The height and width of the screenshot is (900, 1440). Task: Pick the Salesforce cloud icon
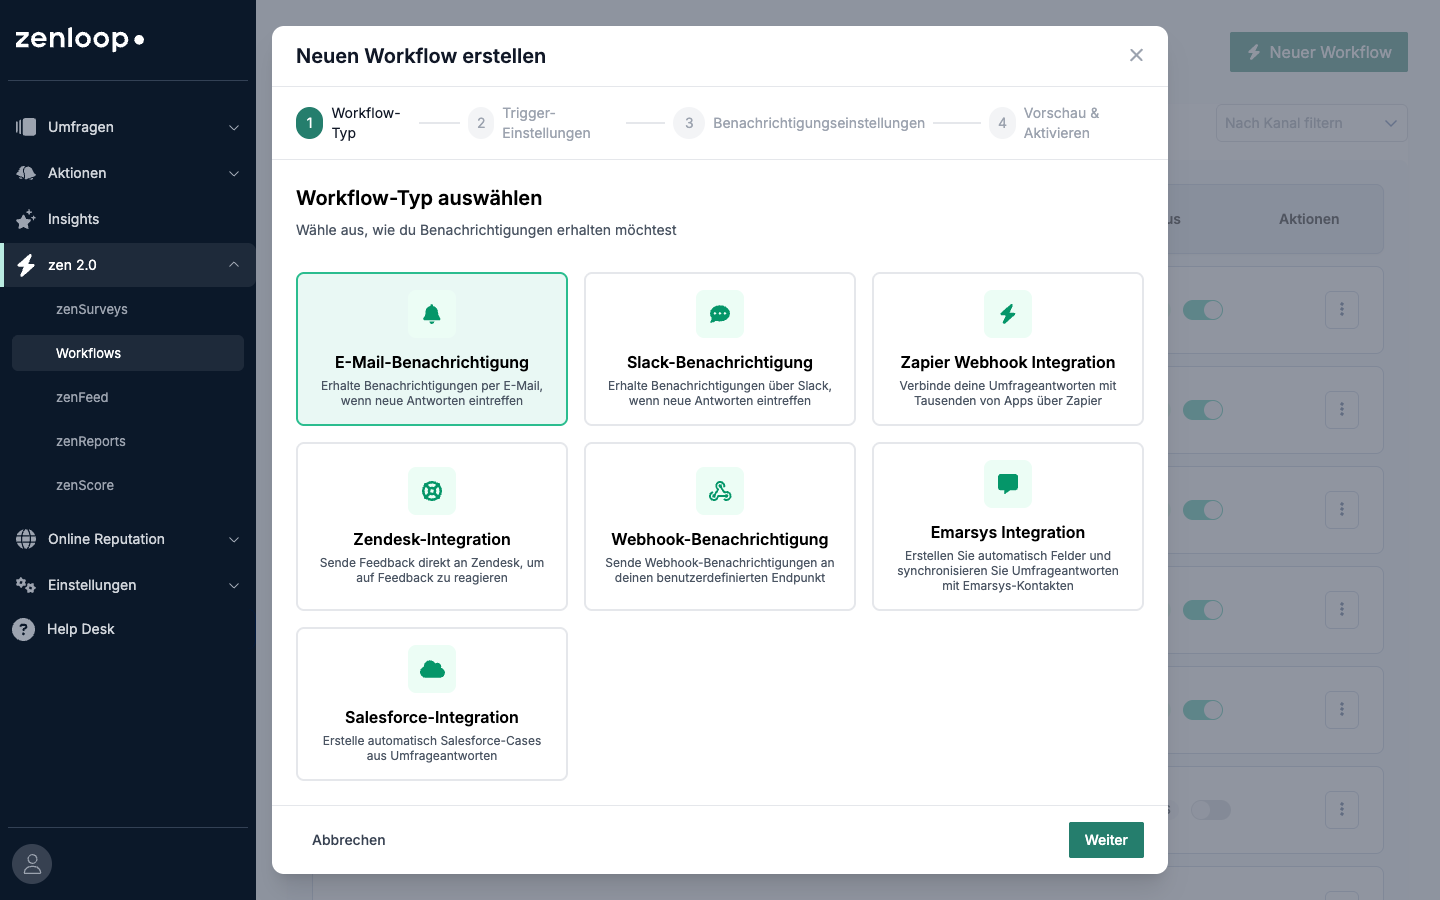click(432, 669)
